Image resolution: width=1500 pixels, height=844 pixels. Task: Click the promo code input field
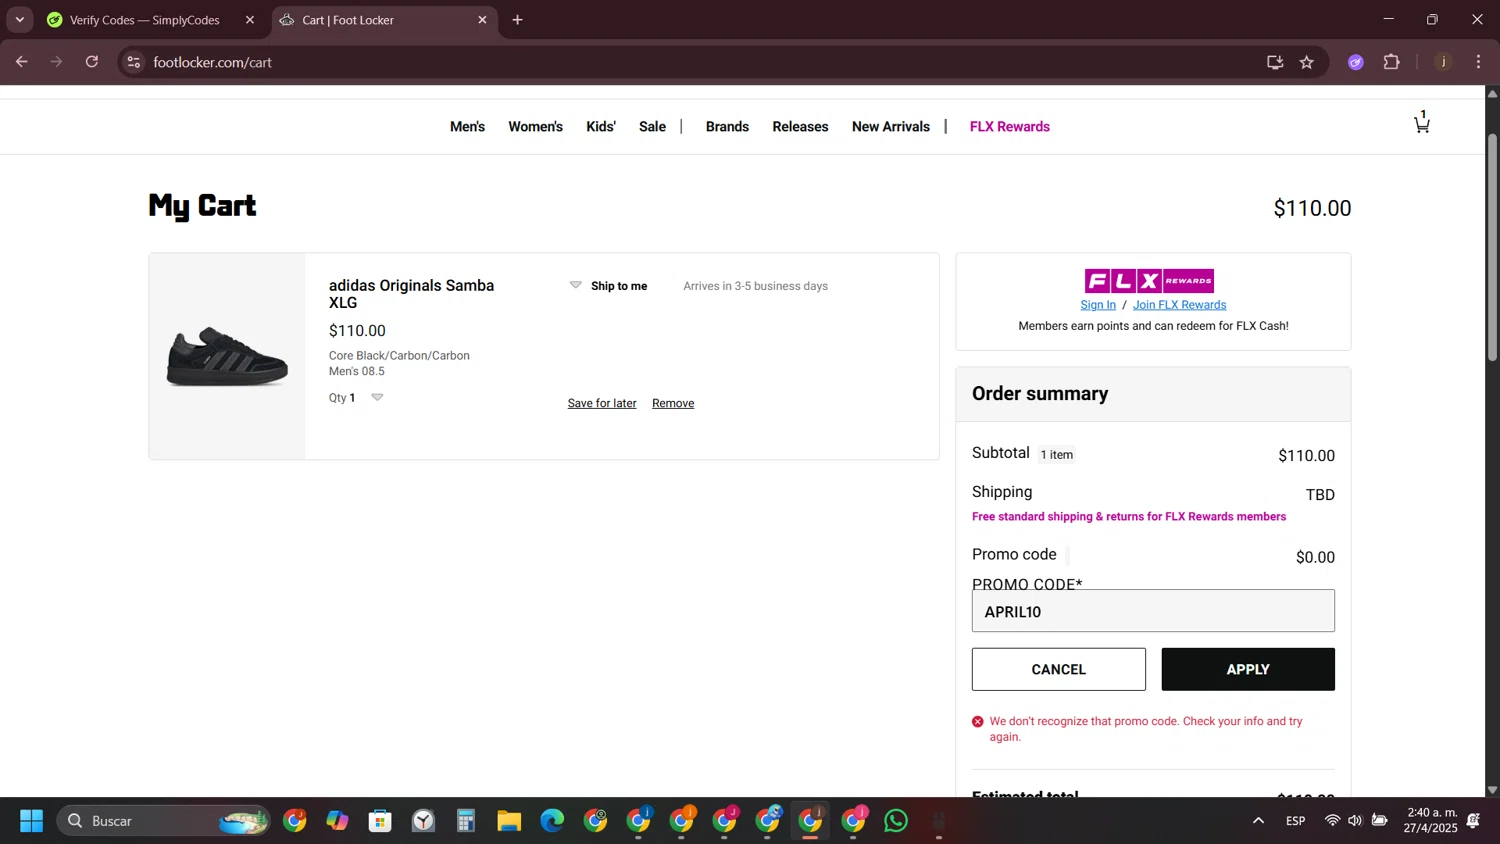point(1153,611)
